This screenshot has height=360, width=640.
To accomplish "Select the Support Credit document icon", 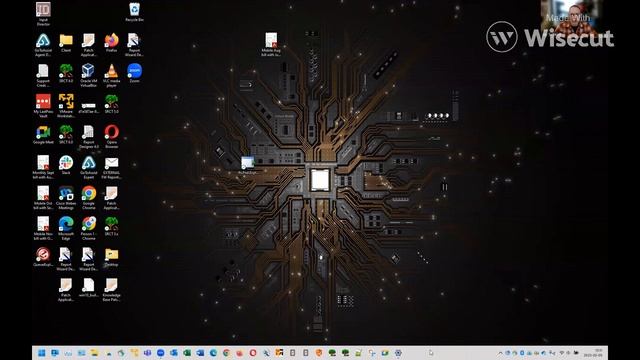I will click(x=43, y=76).
